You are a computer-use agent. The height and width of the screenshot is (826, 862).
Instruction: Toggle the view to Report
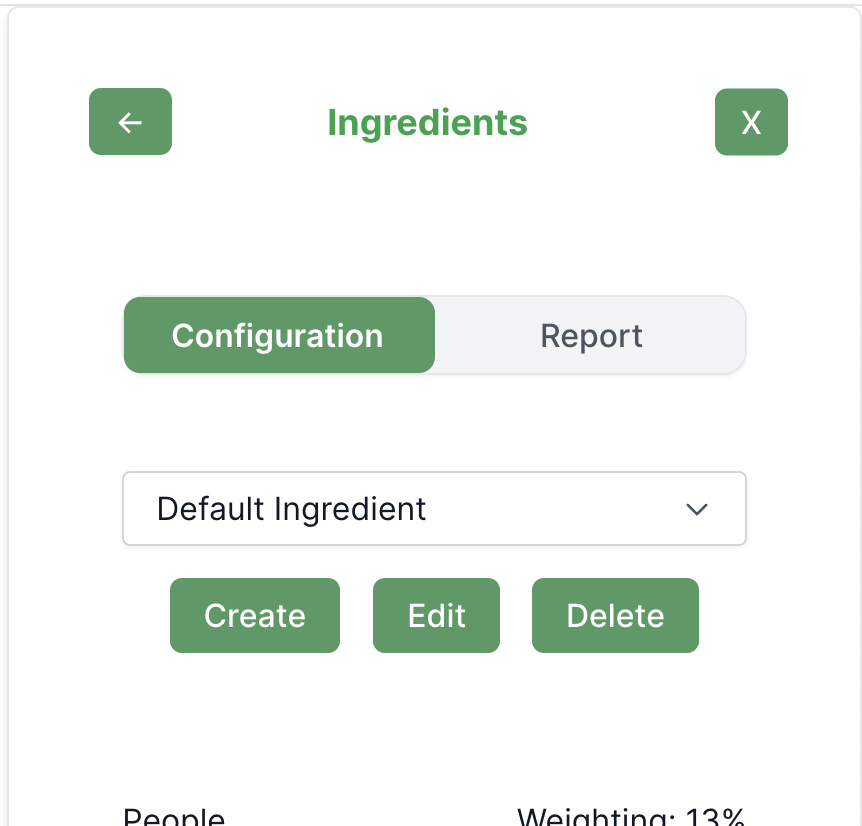[591, 336]
